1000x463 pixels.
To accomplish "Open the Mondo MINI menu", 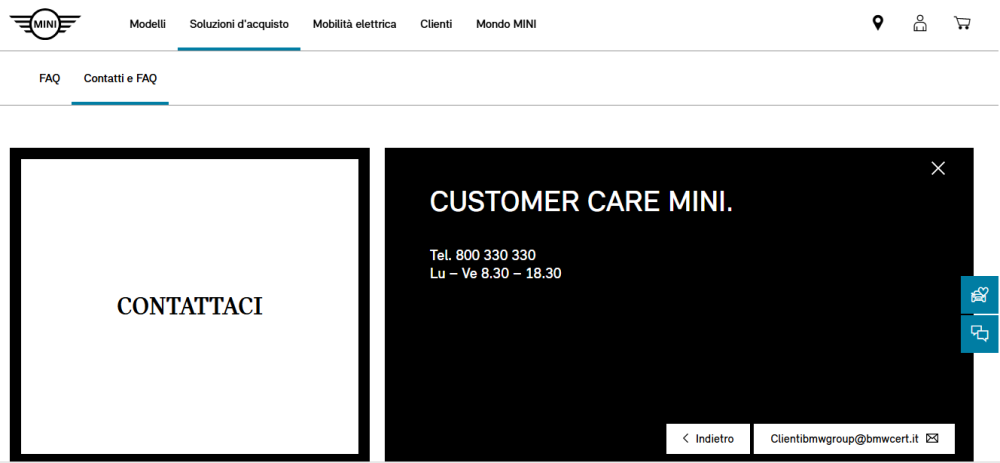I will point(506,24).
